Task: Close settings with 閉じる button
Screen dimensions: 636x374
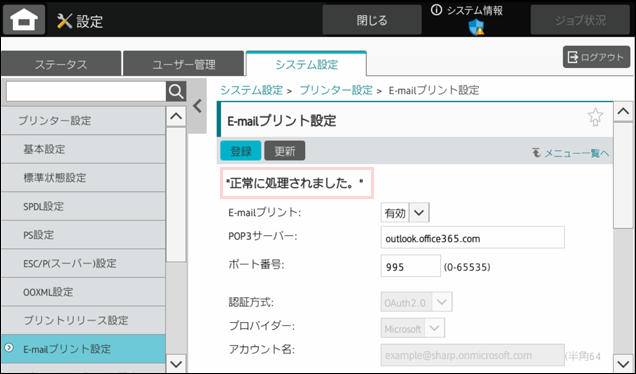Action: (372, 20)
